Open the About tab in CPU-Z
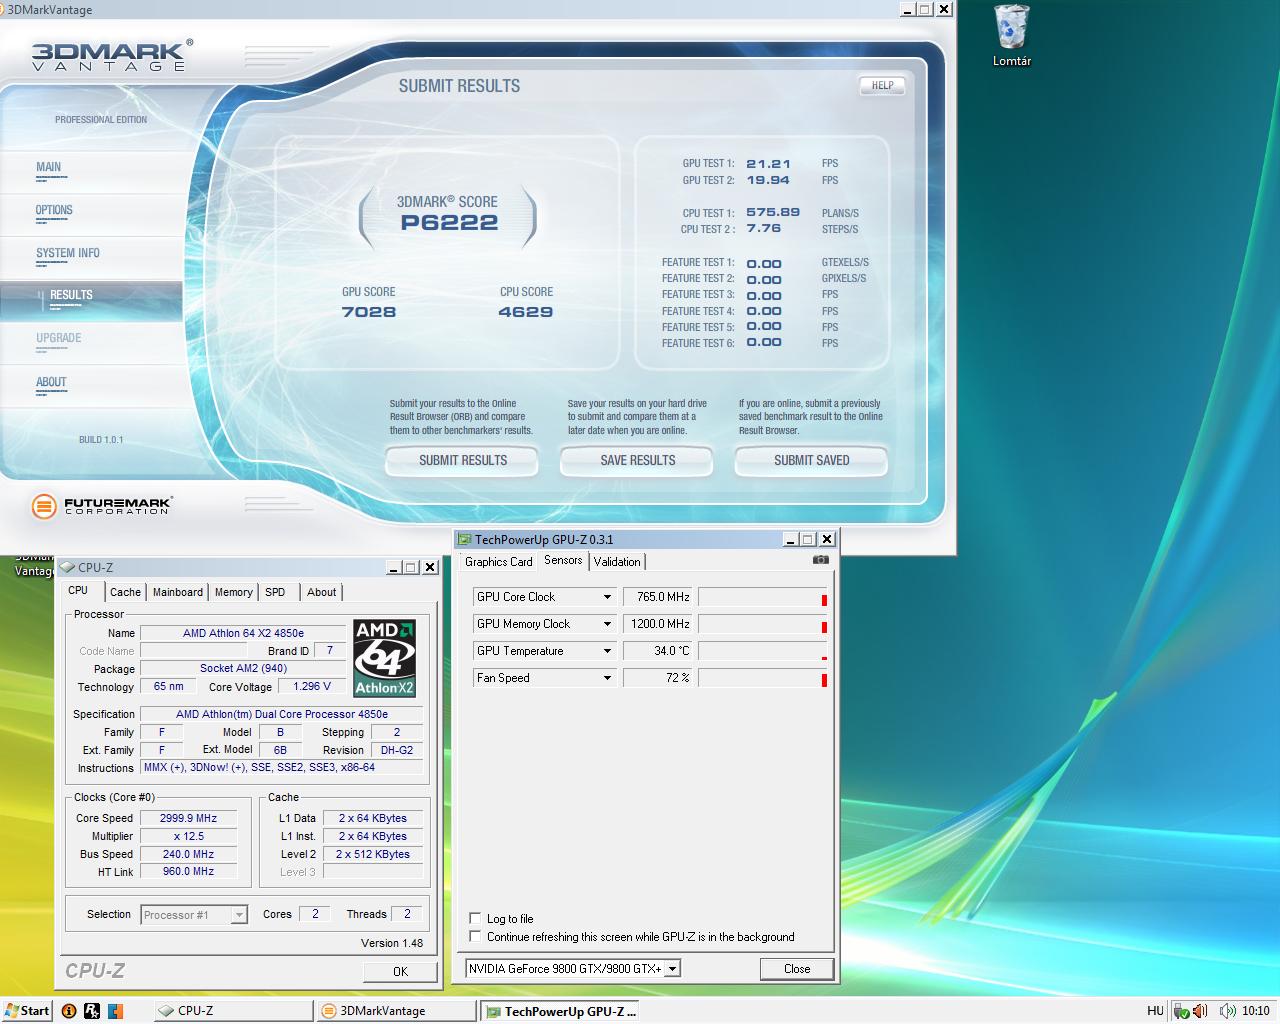 pos(322,592)
